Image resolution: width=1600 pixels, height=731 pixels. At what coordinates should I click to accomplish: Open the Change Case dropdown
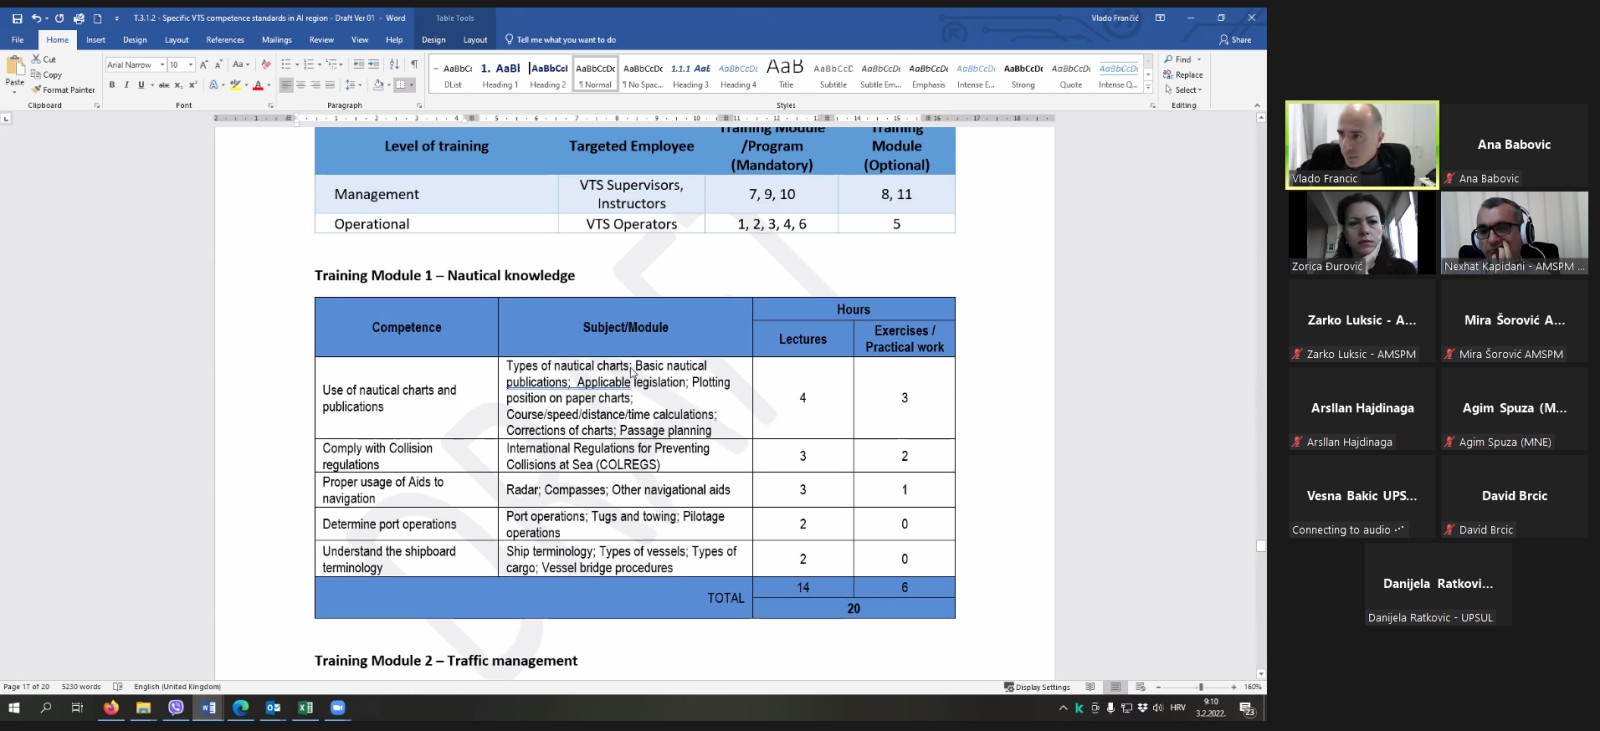[240, 64]
